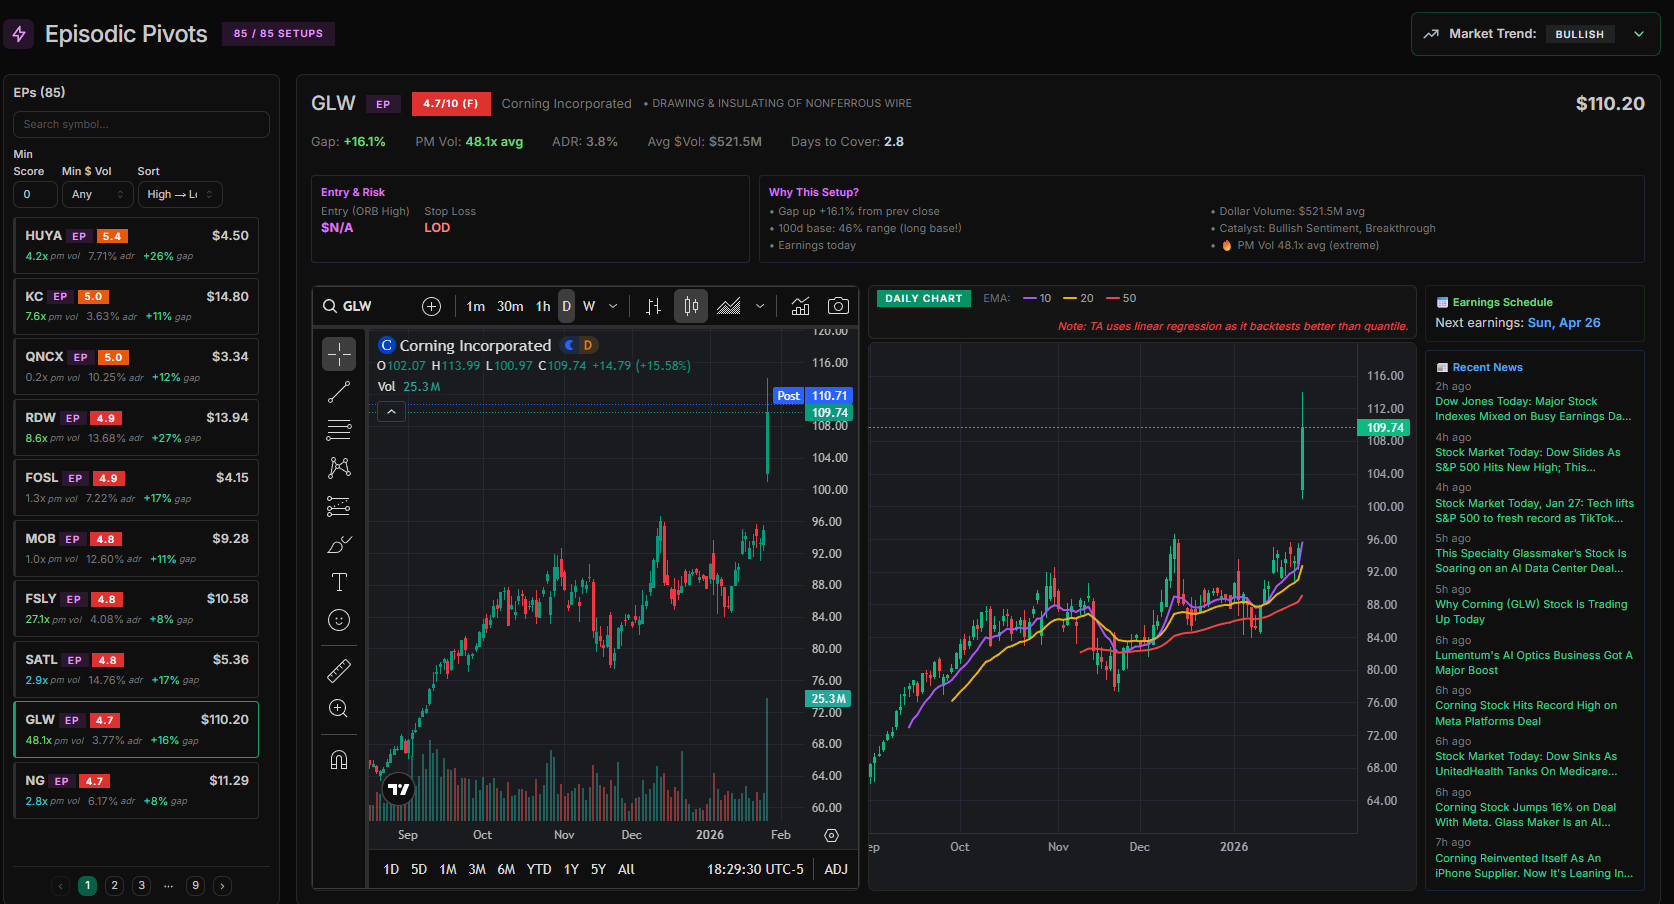Switch chart interval to 30m
The image size is (1674, 904).
(510, 306)
